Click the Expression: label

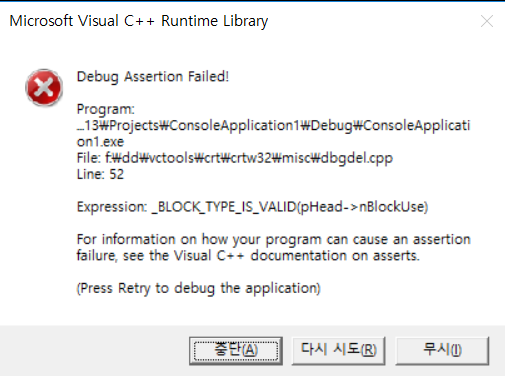[112, 207]
